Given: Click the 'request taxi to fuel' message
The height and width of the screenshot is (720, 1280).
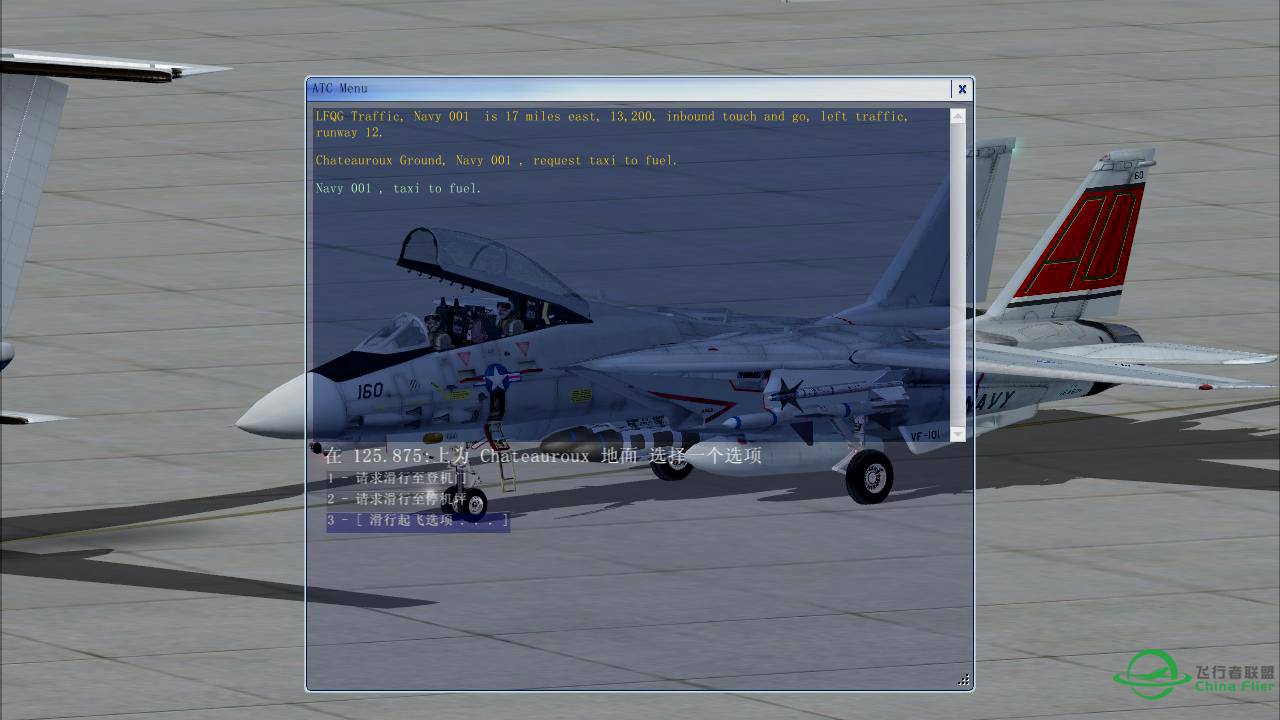Looking at the screenshot, I should (496, 161).
